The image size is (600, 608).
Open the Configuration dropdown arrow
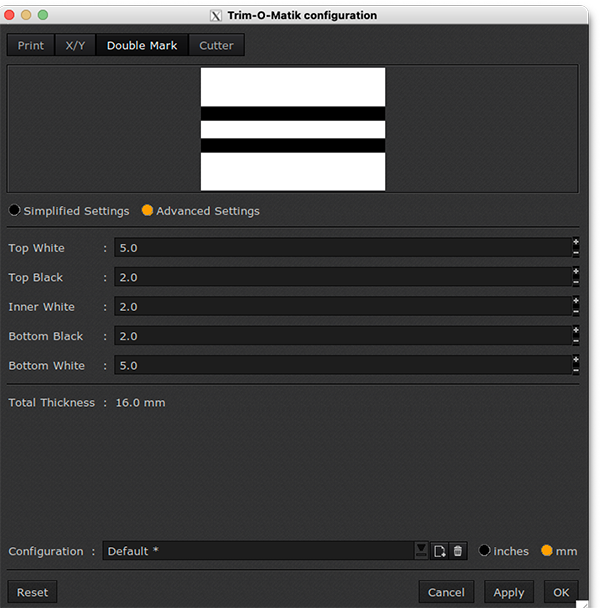(421, 551)
